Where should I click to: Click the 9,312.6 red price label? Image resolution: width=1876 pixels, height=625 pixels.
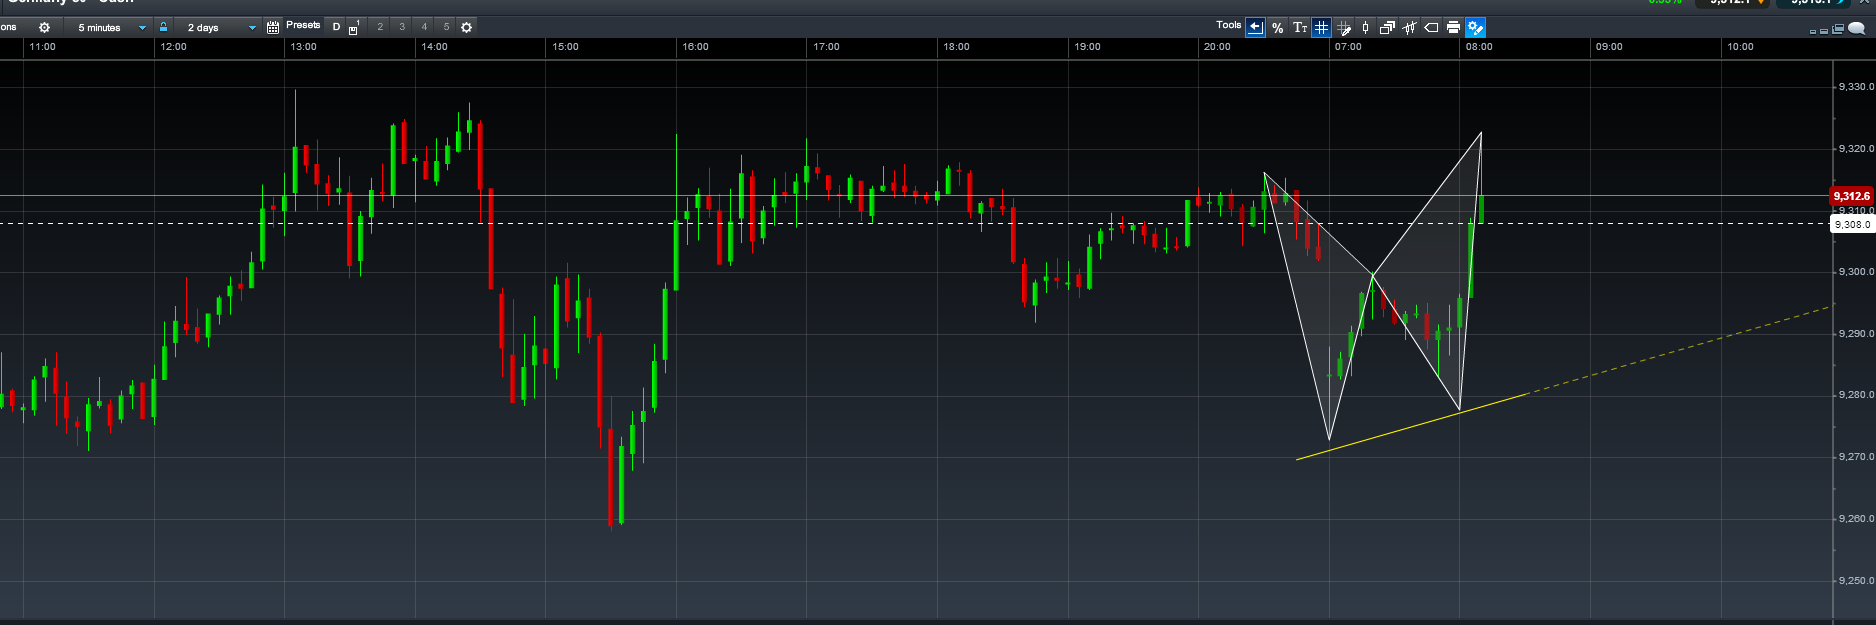tap(1852, 196)
